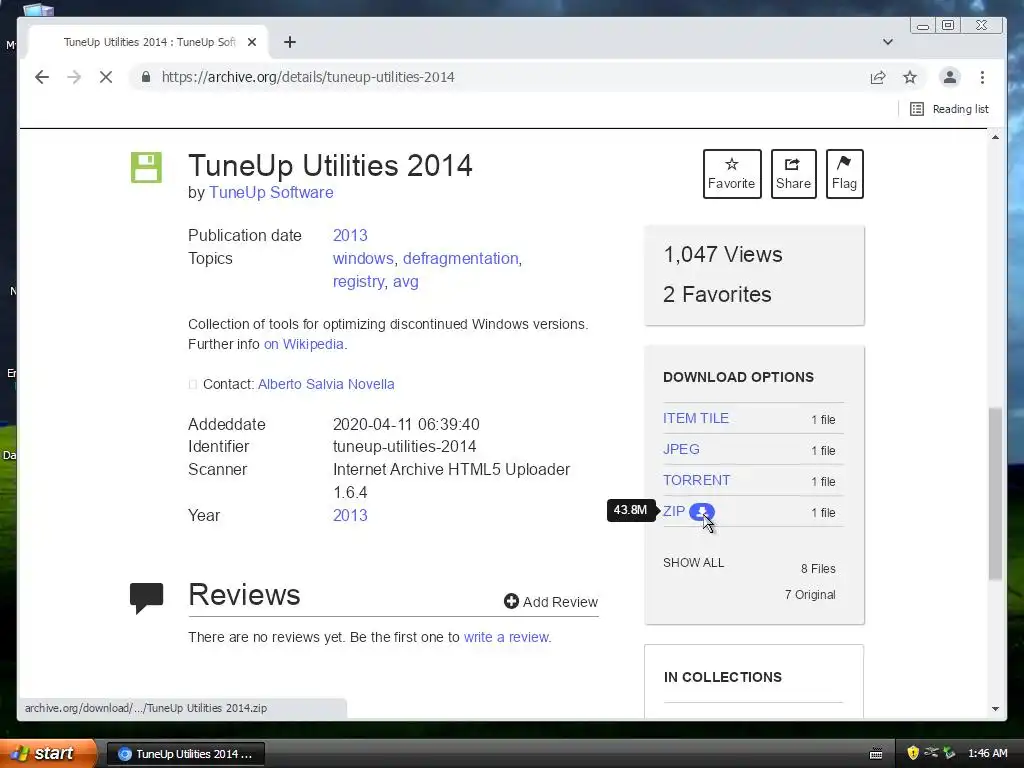Open the Chrome profile avatar
Screen dimensions: 1024x768
(x=950, y=77)
